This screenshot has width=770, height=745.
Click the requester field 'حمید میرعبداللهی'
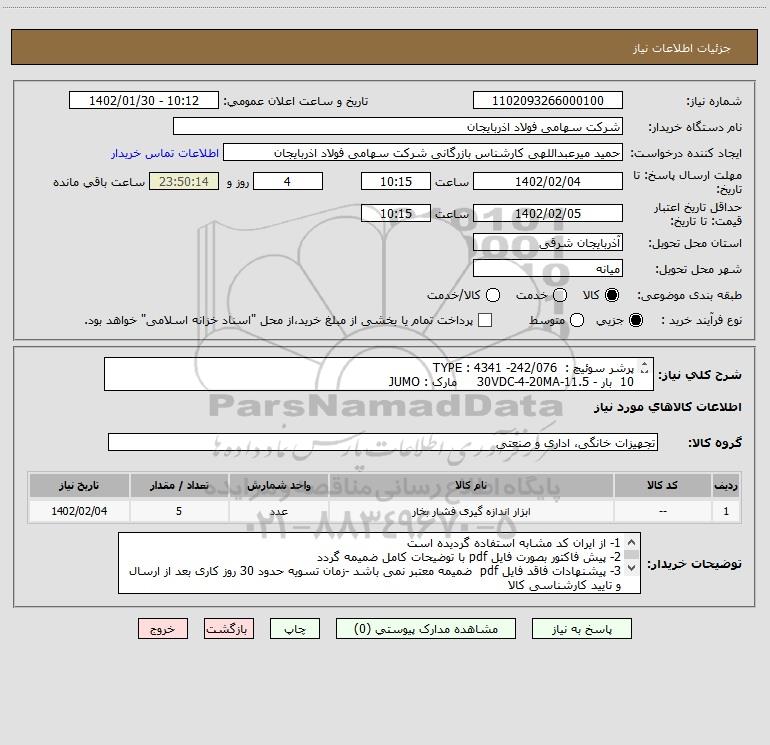click(423, 152)
